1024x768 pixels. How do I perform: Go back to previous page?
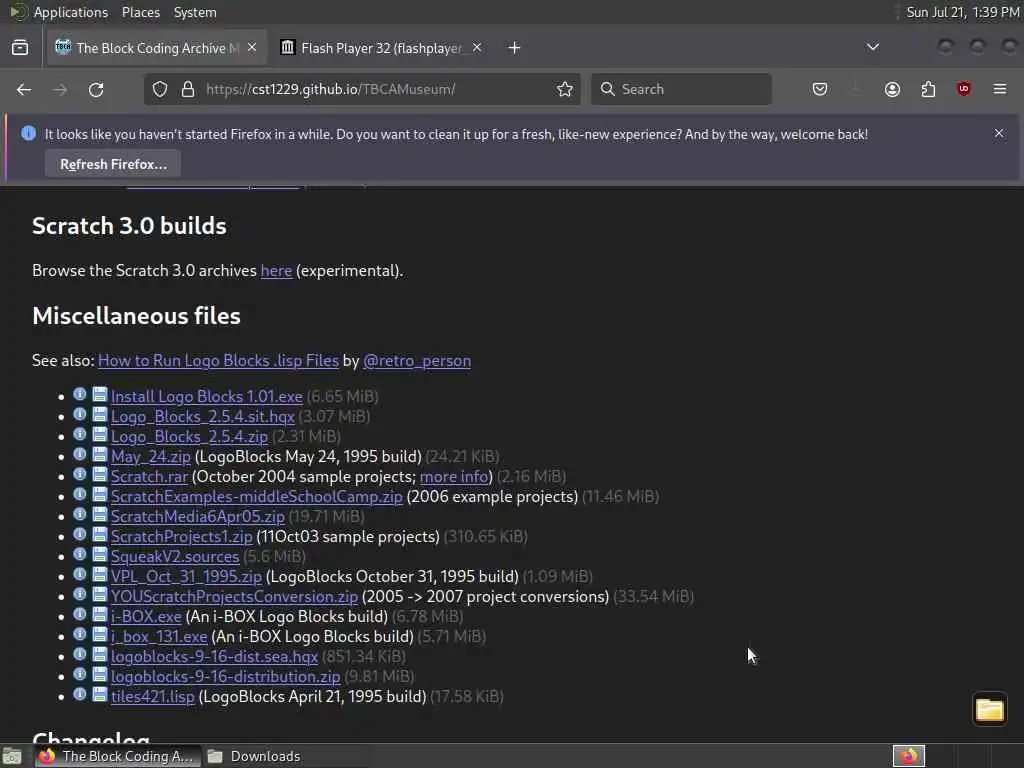24,89
